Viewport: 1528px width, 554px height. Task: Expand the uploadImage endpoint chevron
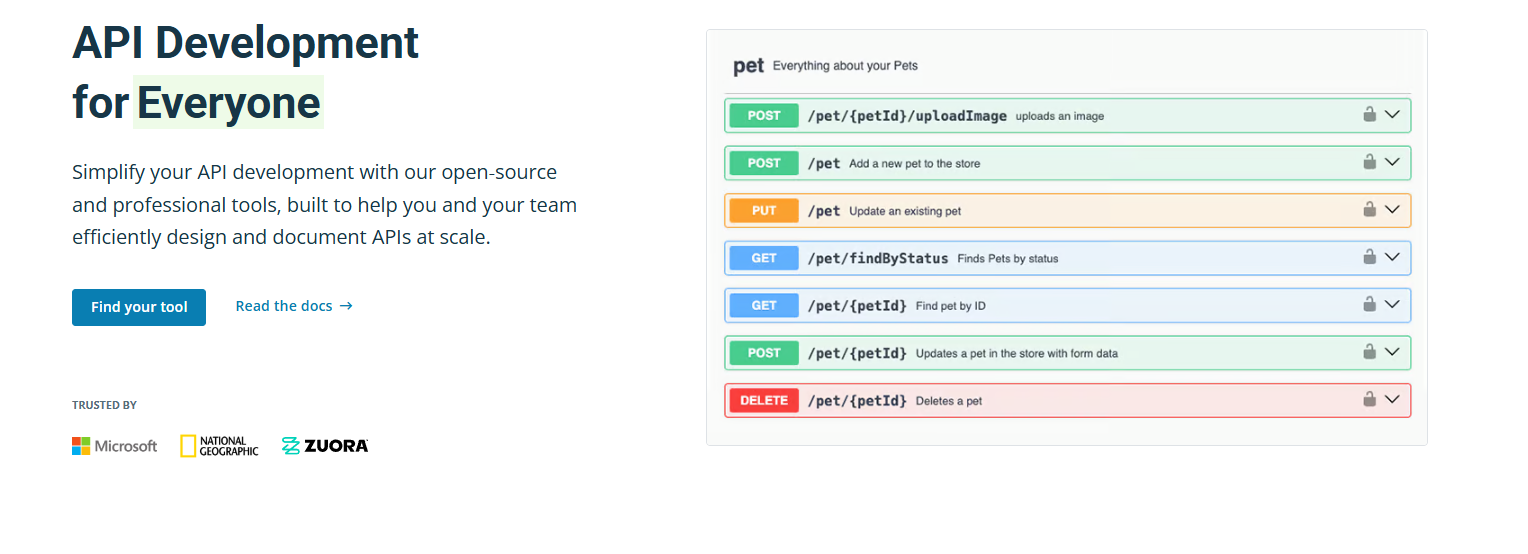(1392, 114)
